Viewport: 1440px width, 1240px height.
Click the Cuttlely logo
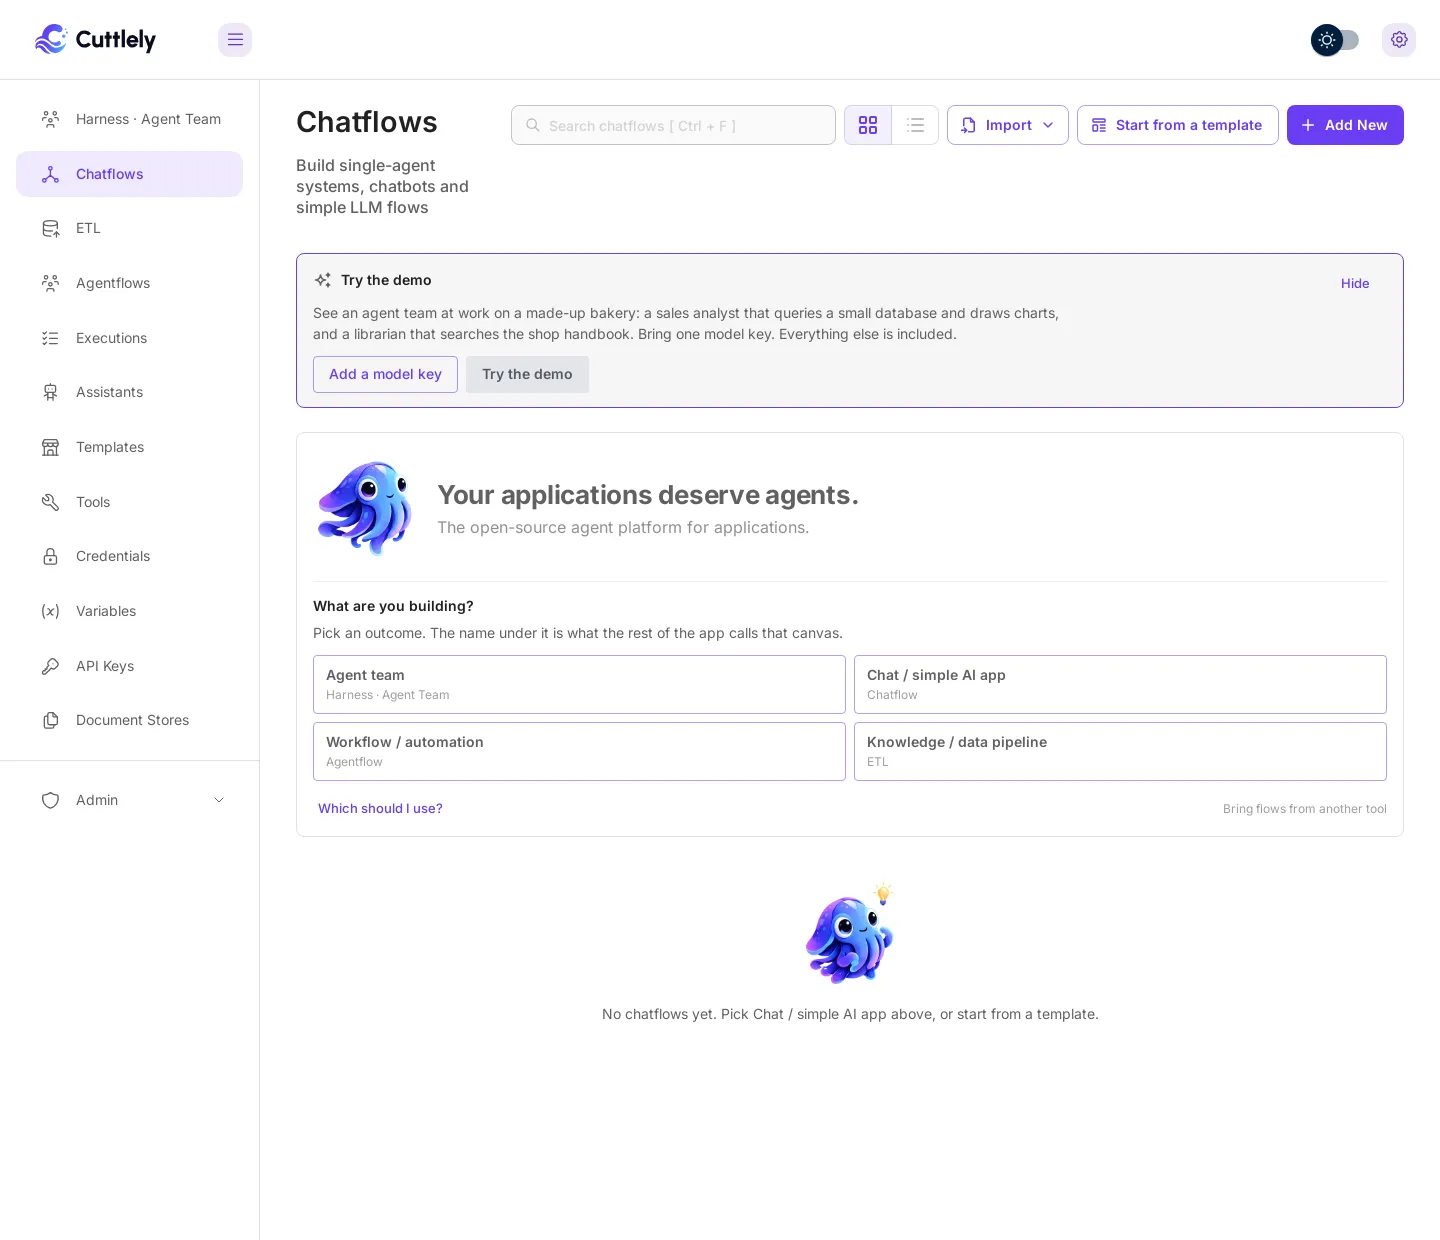coord(95,39)
